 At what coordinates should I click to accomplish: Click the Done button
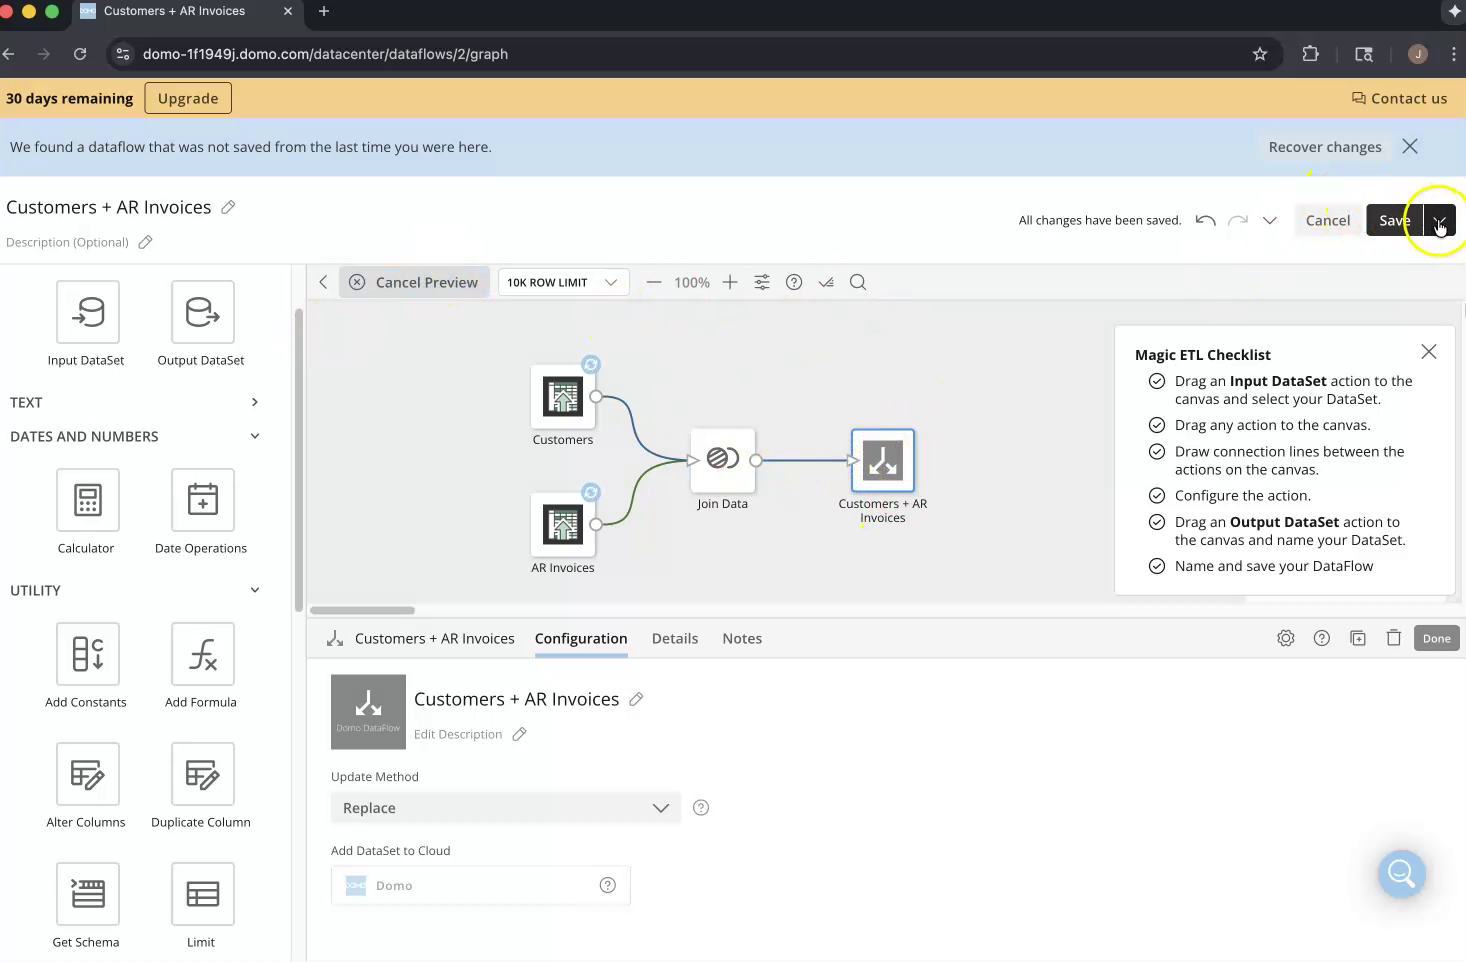1437,638
